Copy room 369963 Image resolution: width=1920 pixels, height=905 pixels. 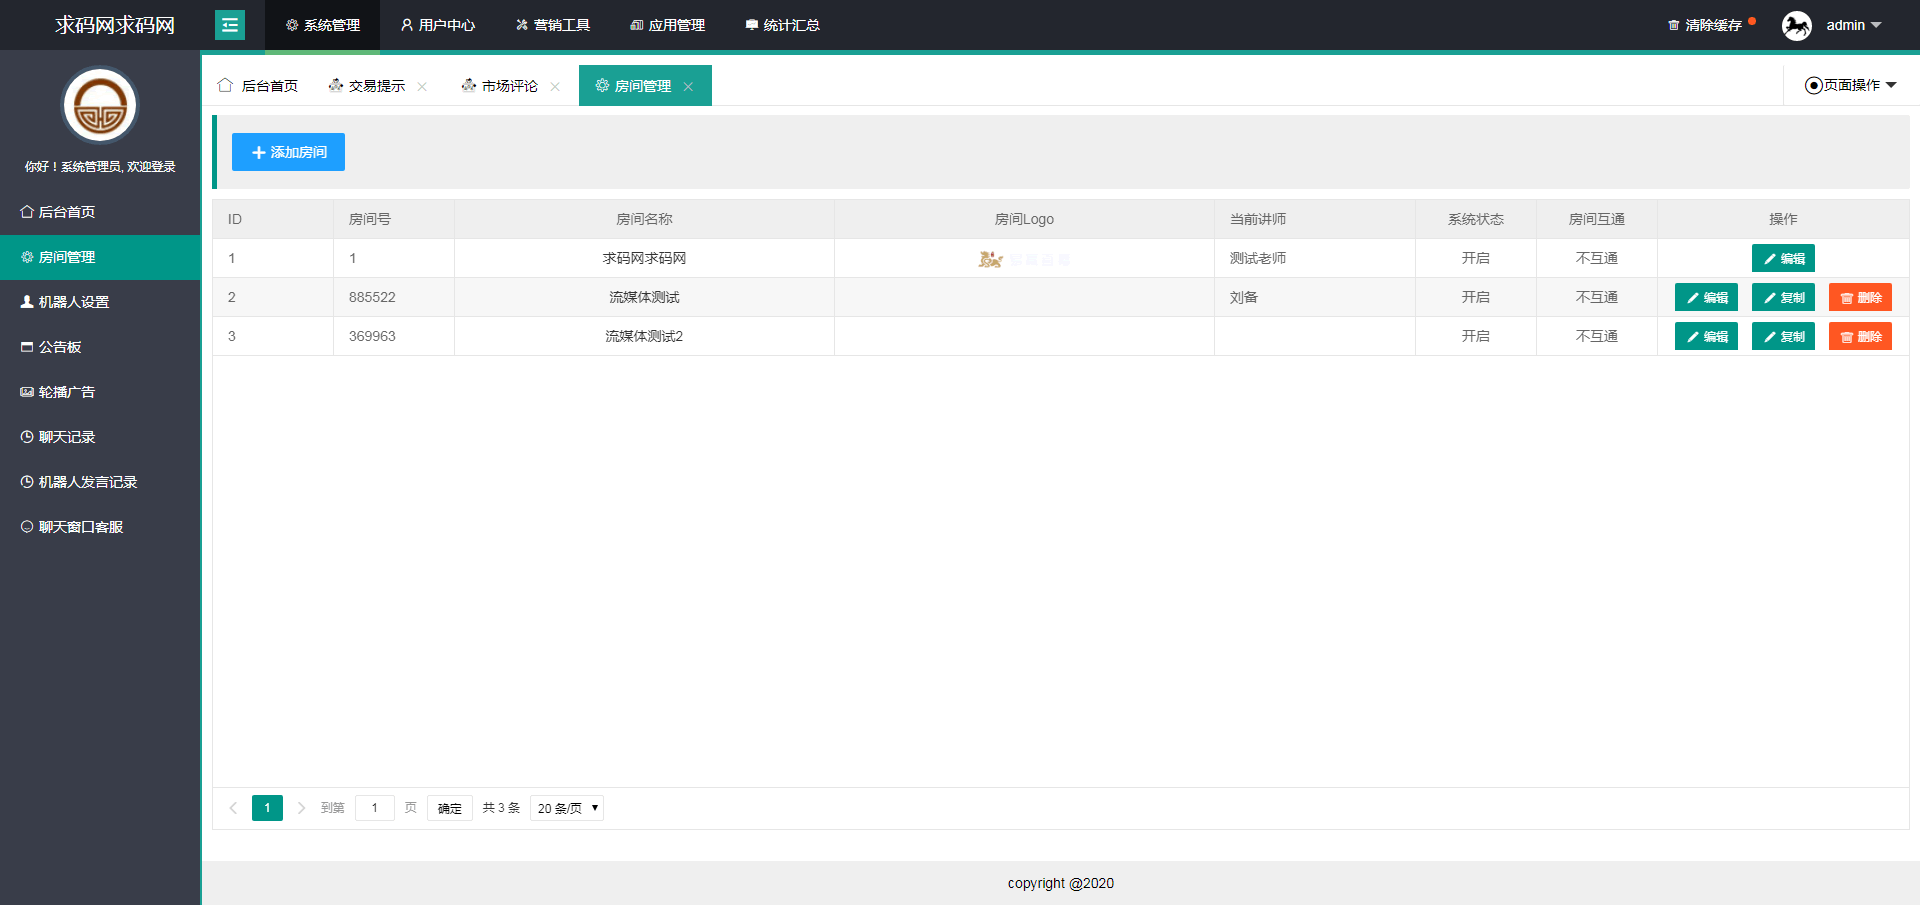1783,336
